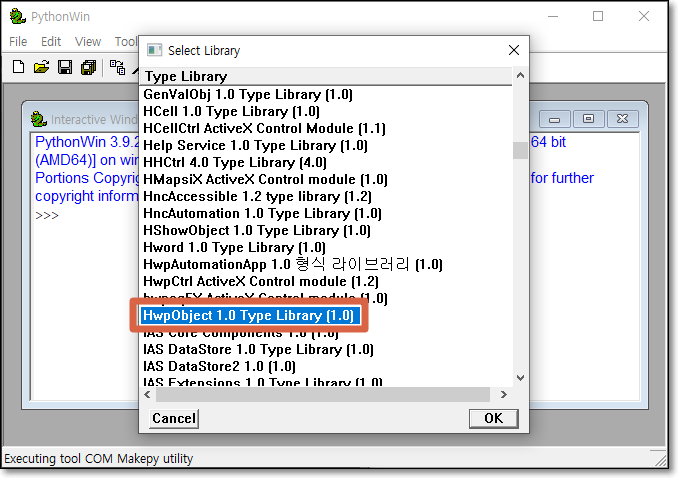Click the New file toolbar icon
Viewport: 678px width, 478px height.
[18, 67]
